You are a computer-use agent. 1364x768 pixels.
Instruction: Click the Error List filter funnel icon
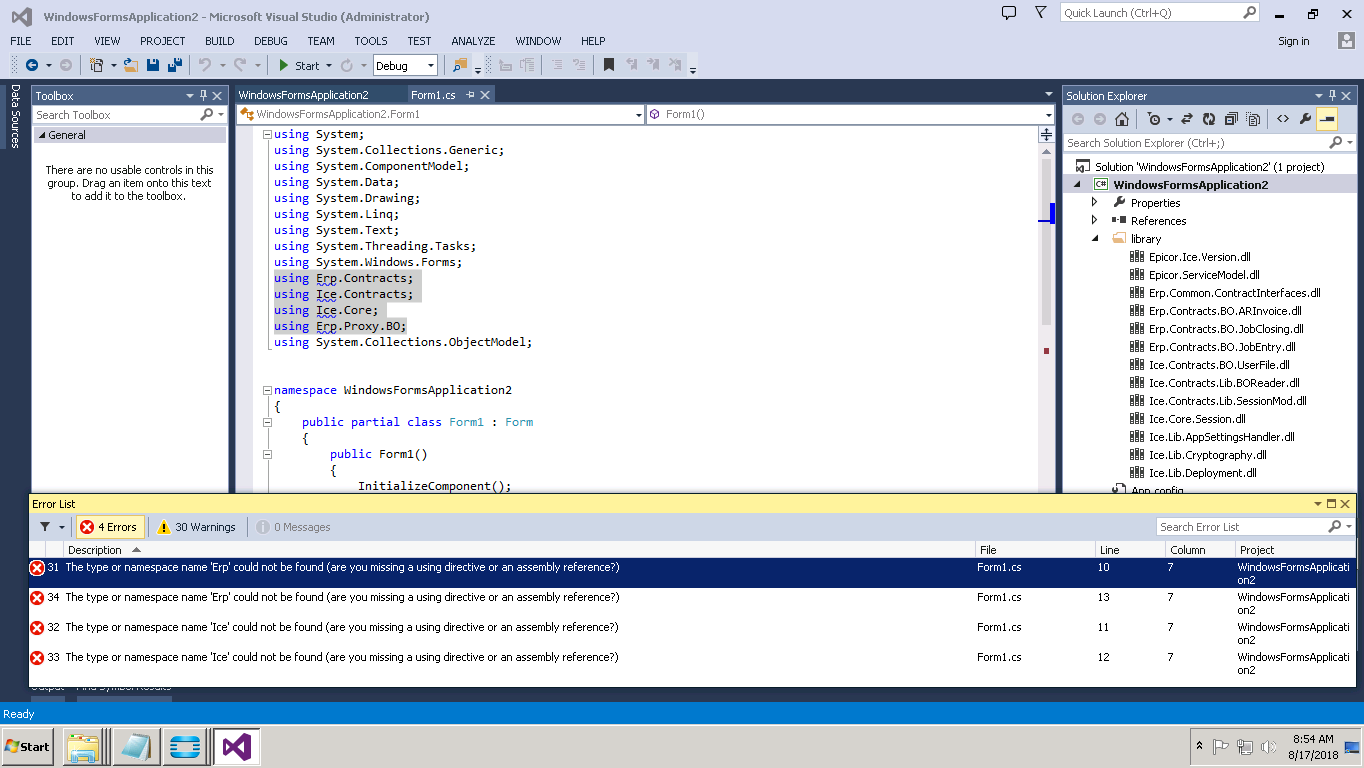pos(45,527)
